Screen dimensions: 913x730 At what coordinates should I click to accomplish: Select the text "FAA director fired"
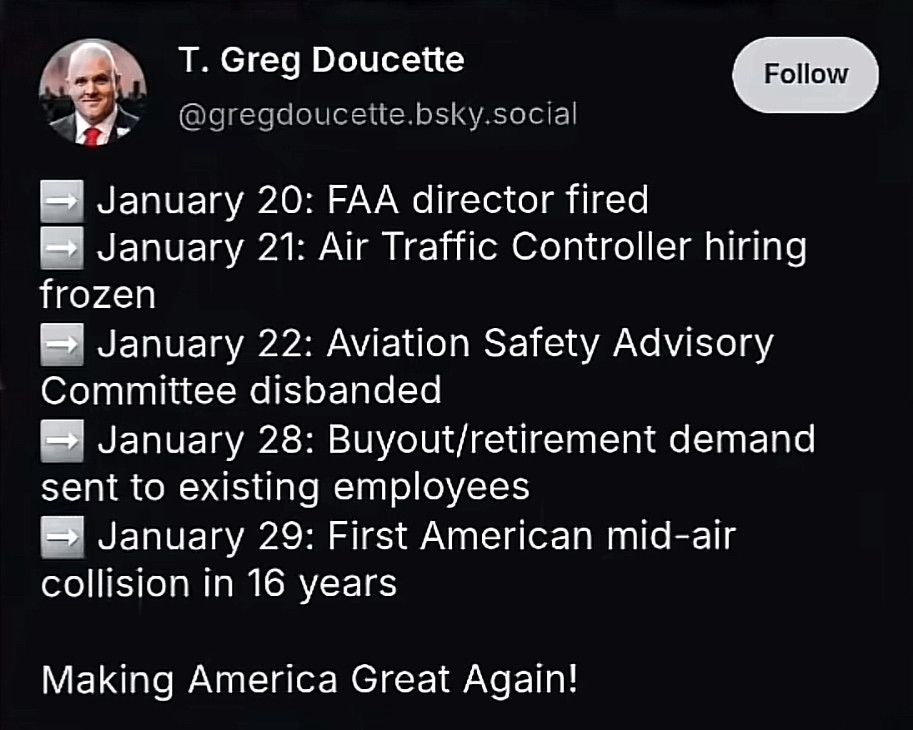pyautogui.click(x=488, y=200)
